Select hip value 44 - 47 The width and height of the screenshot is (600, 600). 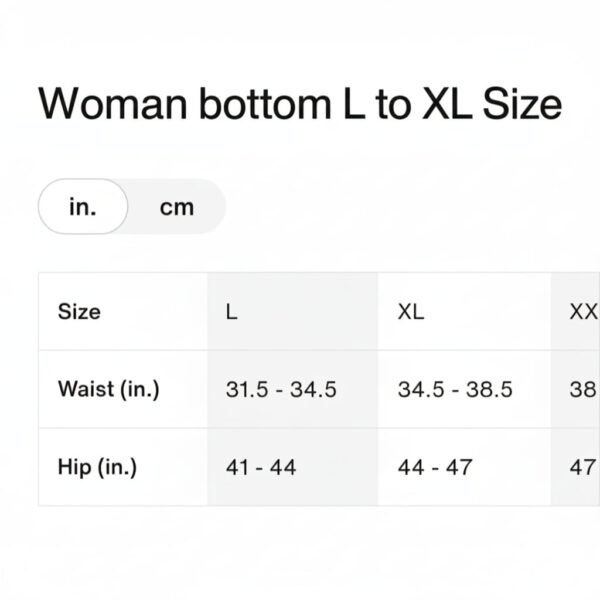coord(435,467)
